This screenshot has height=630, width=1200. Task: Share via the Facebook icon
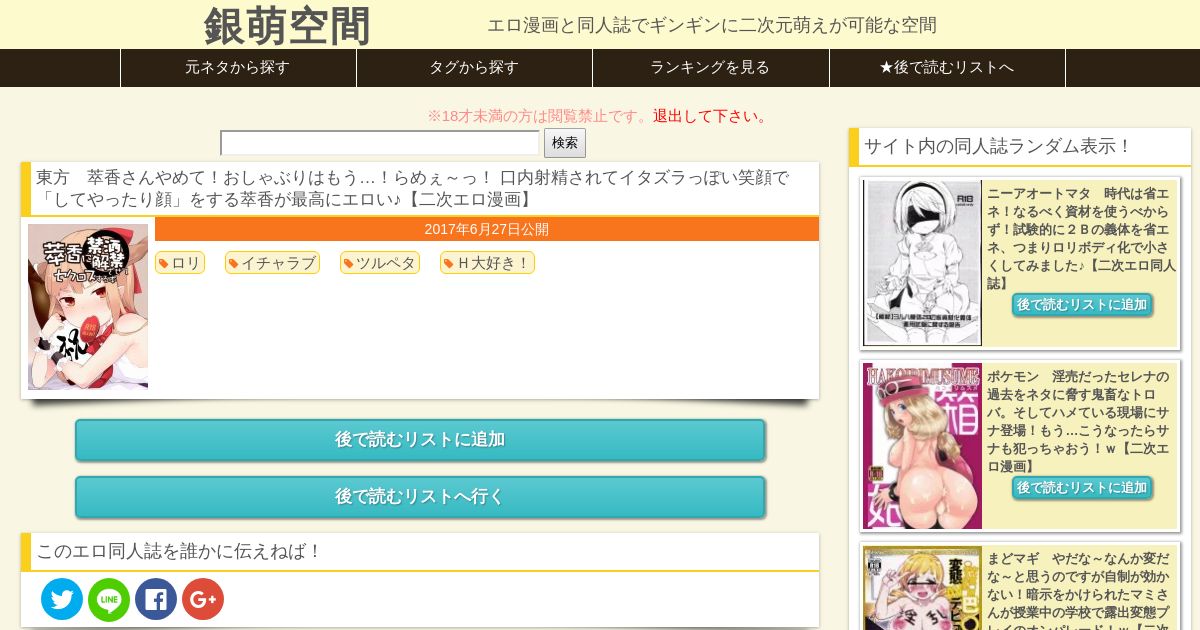[x=156, y=599]
